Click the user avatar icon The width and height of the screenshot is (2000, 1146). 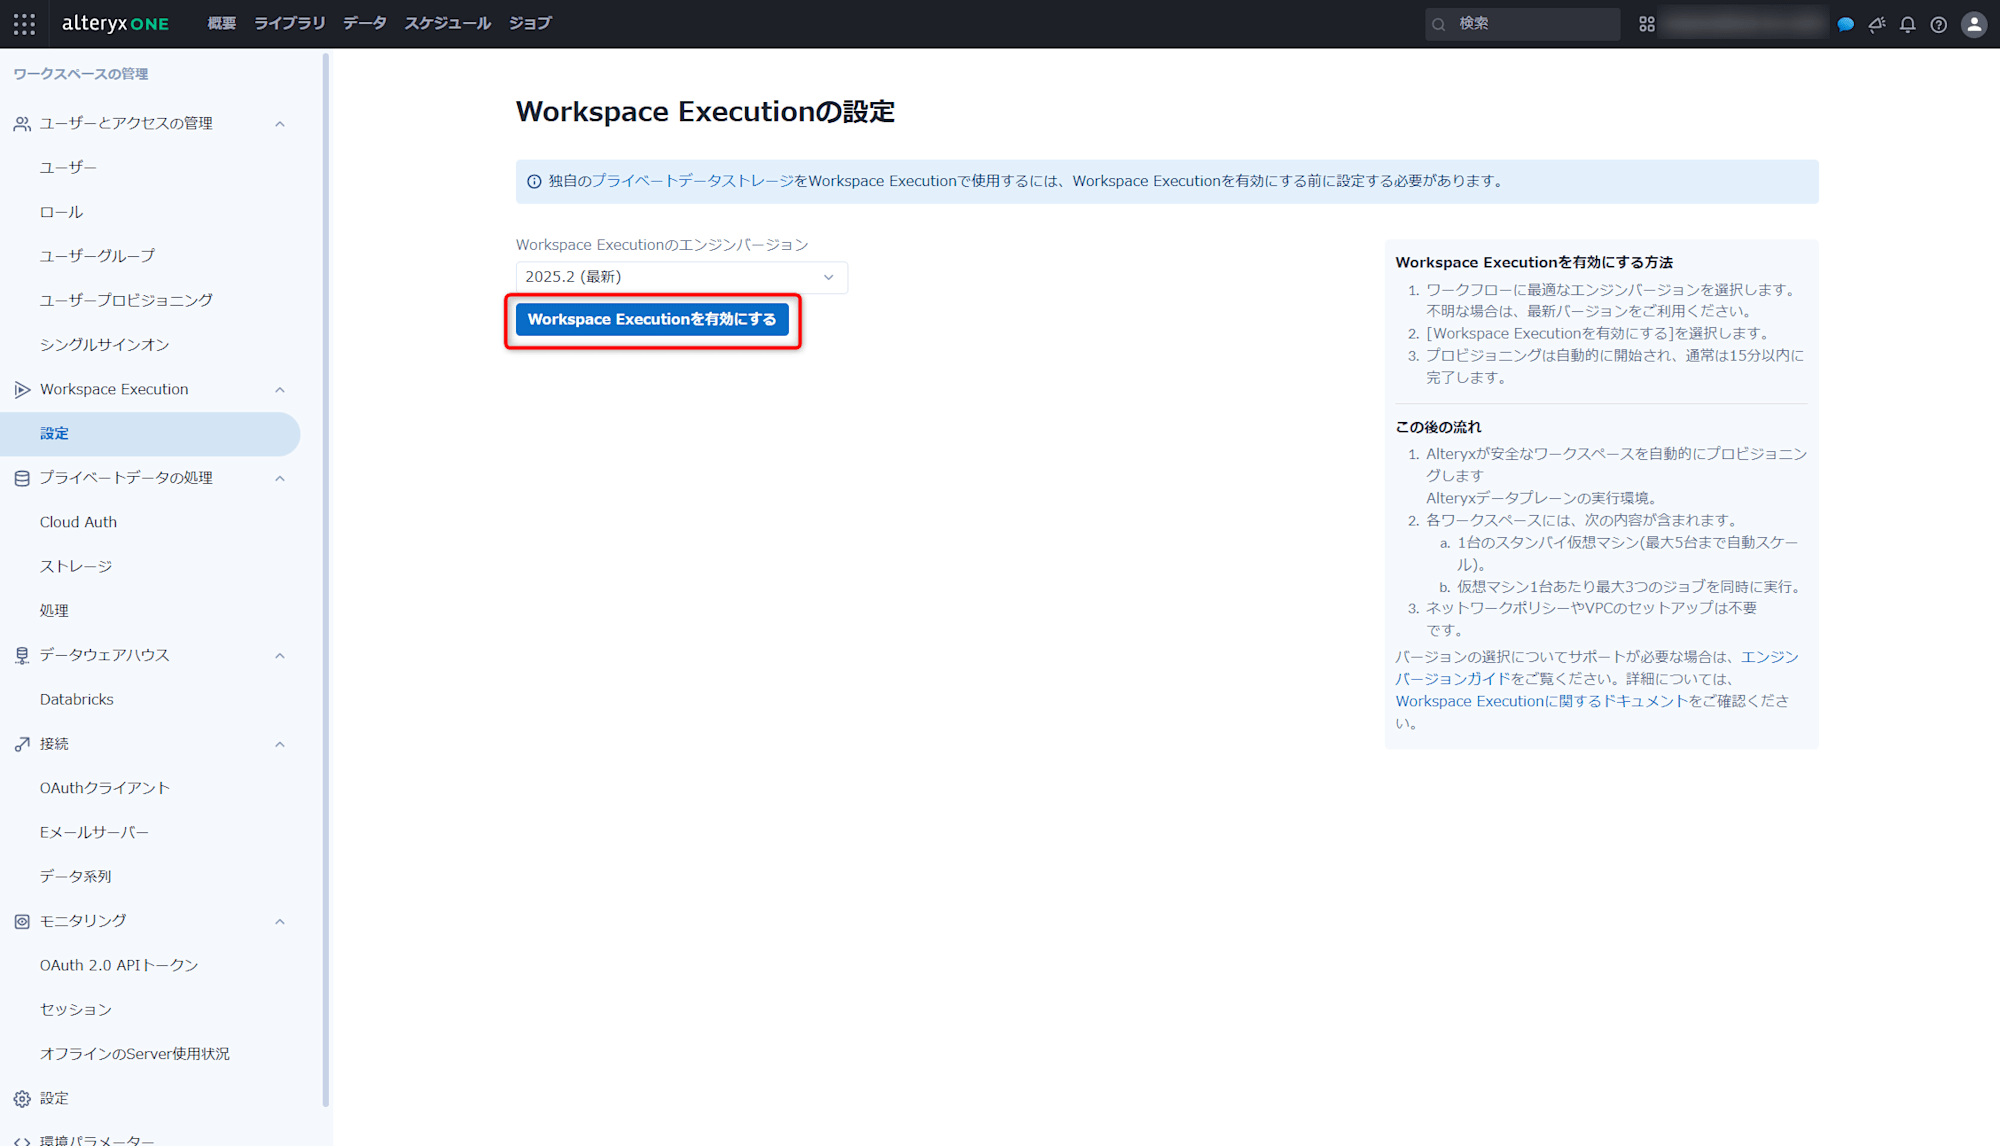pos(1973,24)
